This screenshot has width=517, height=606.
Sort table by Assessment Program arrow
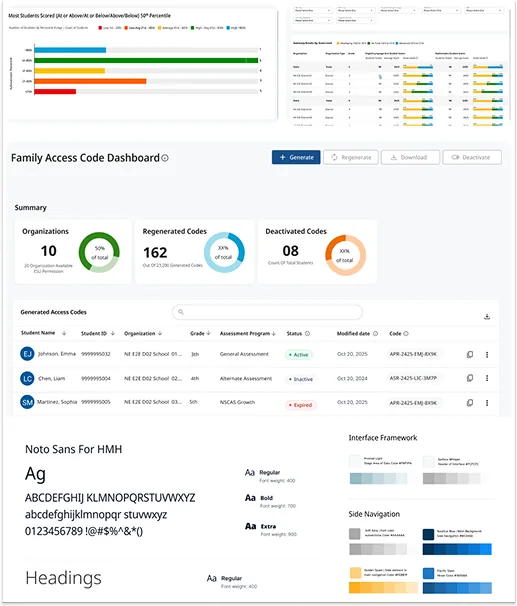point(274,333)
